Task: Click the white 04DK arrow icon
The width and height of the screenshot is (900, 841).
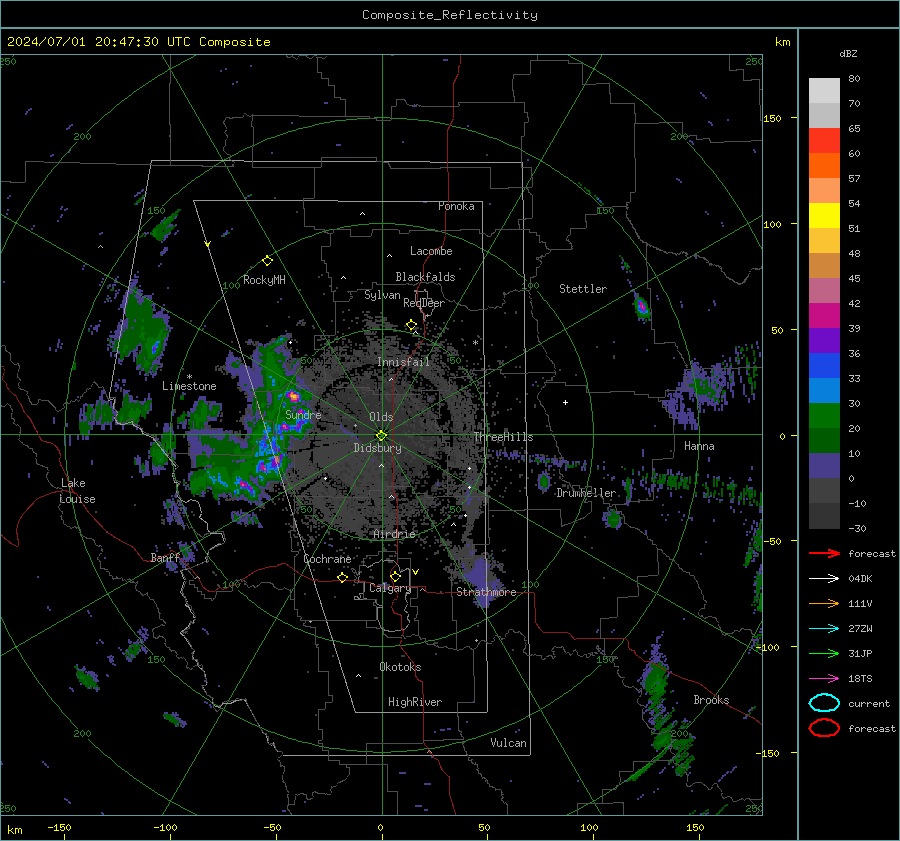Action: pyautogui.click(x=824, y=579)
